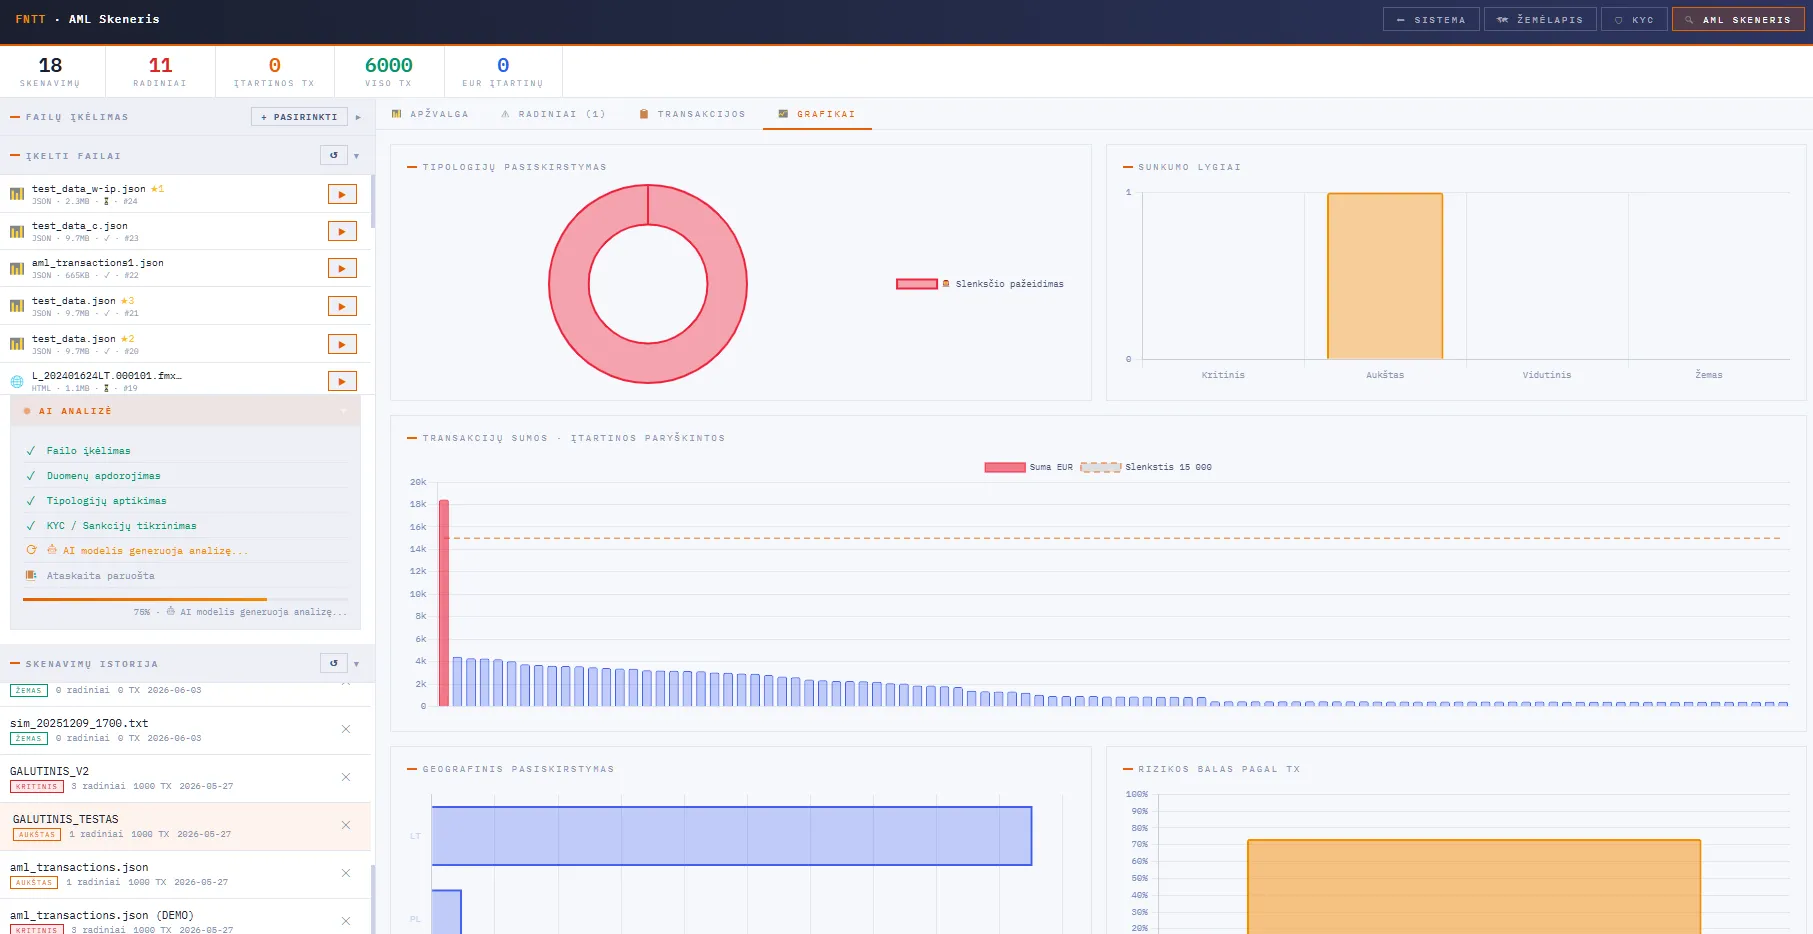Open the Radiniai (1) tab
Image resolution: width=1813 pixels, height=934 pixels.
click(x=554, y=114)
